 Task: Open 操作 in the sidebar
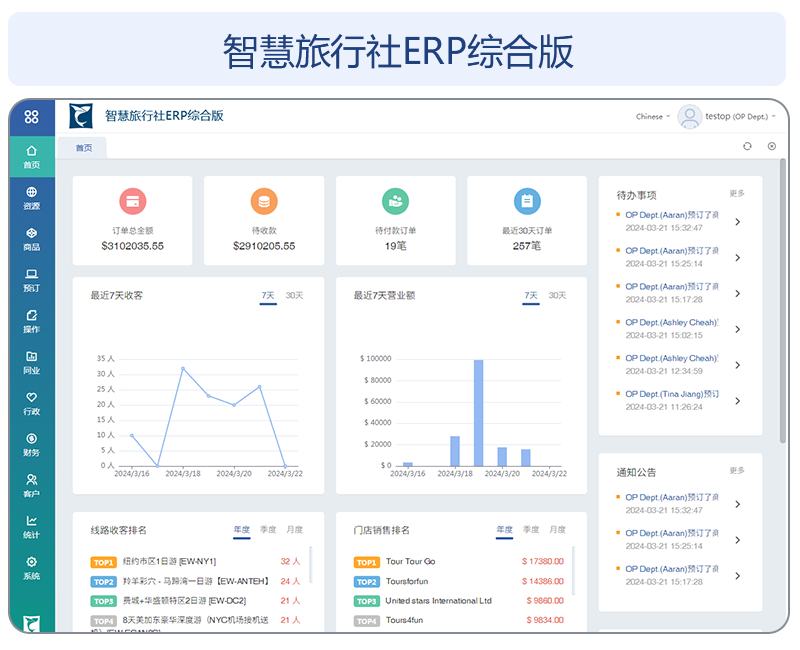32,321
